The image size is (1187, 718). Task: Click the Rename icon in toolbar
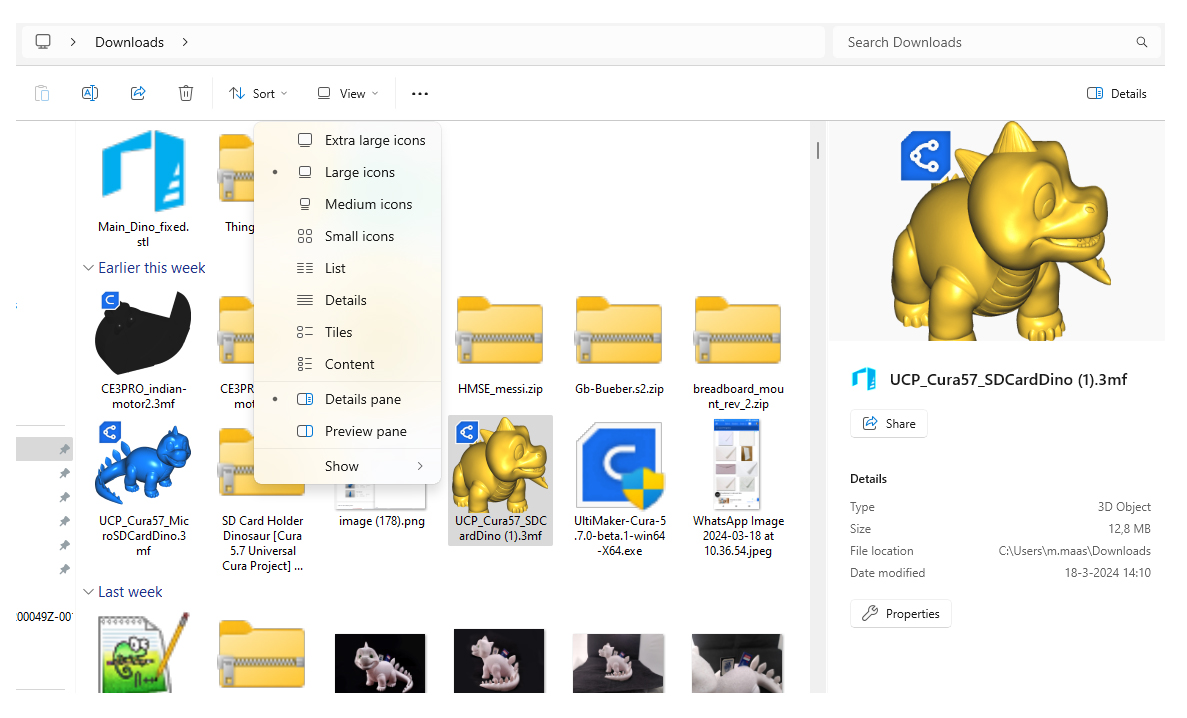click(x=90, y=93)
